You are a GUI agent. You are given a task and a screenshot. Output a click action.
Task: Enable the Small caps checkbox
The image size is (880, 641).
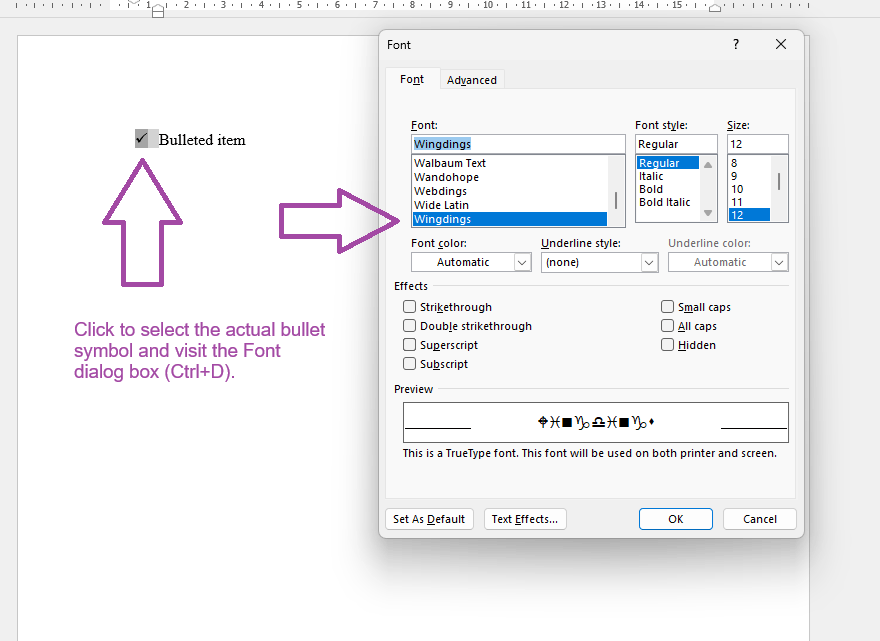pos(667,307)
